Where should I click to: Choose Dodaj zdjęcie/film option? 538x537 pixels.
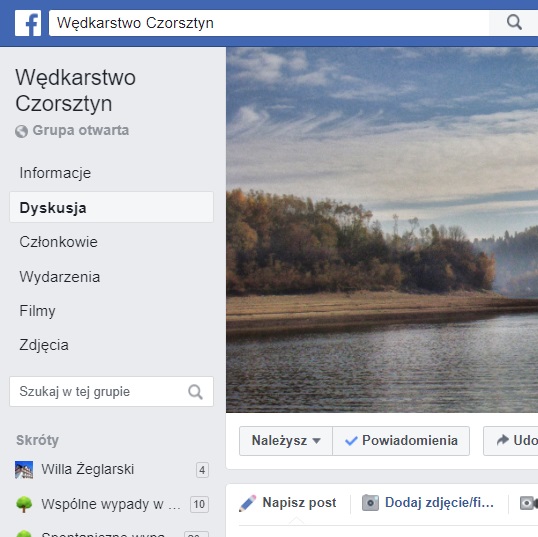click(439, 503)
